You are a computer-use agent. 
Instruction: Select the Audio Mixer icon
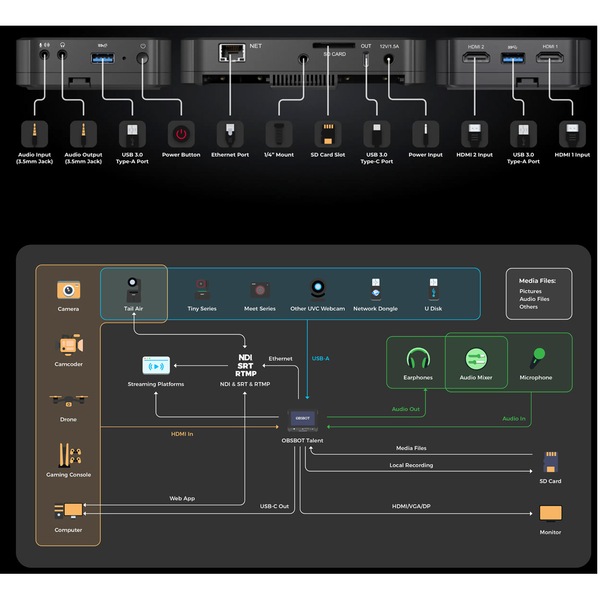tap(476, 359)
